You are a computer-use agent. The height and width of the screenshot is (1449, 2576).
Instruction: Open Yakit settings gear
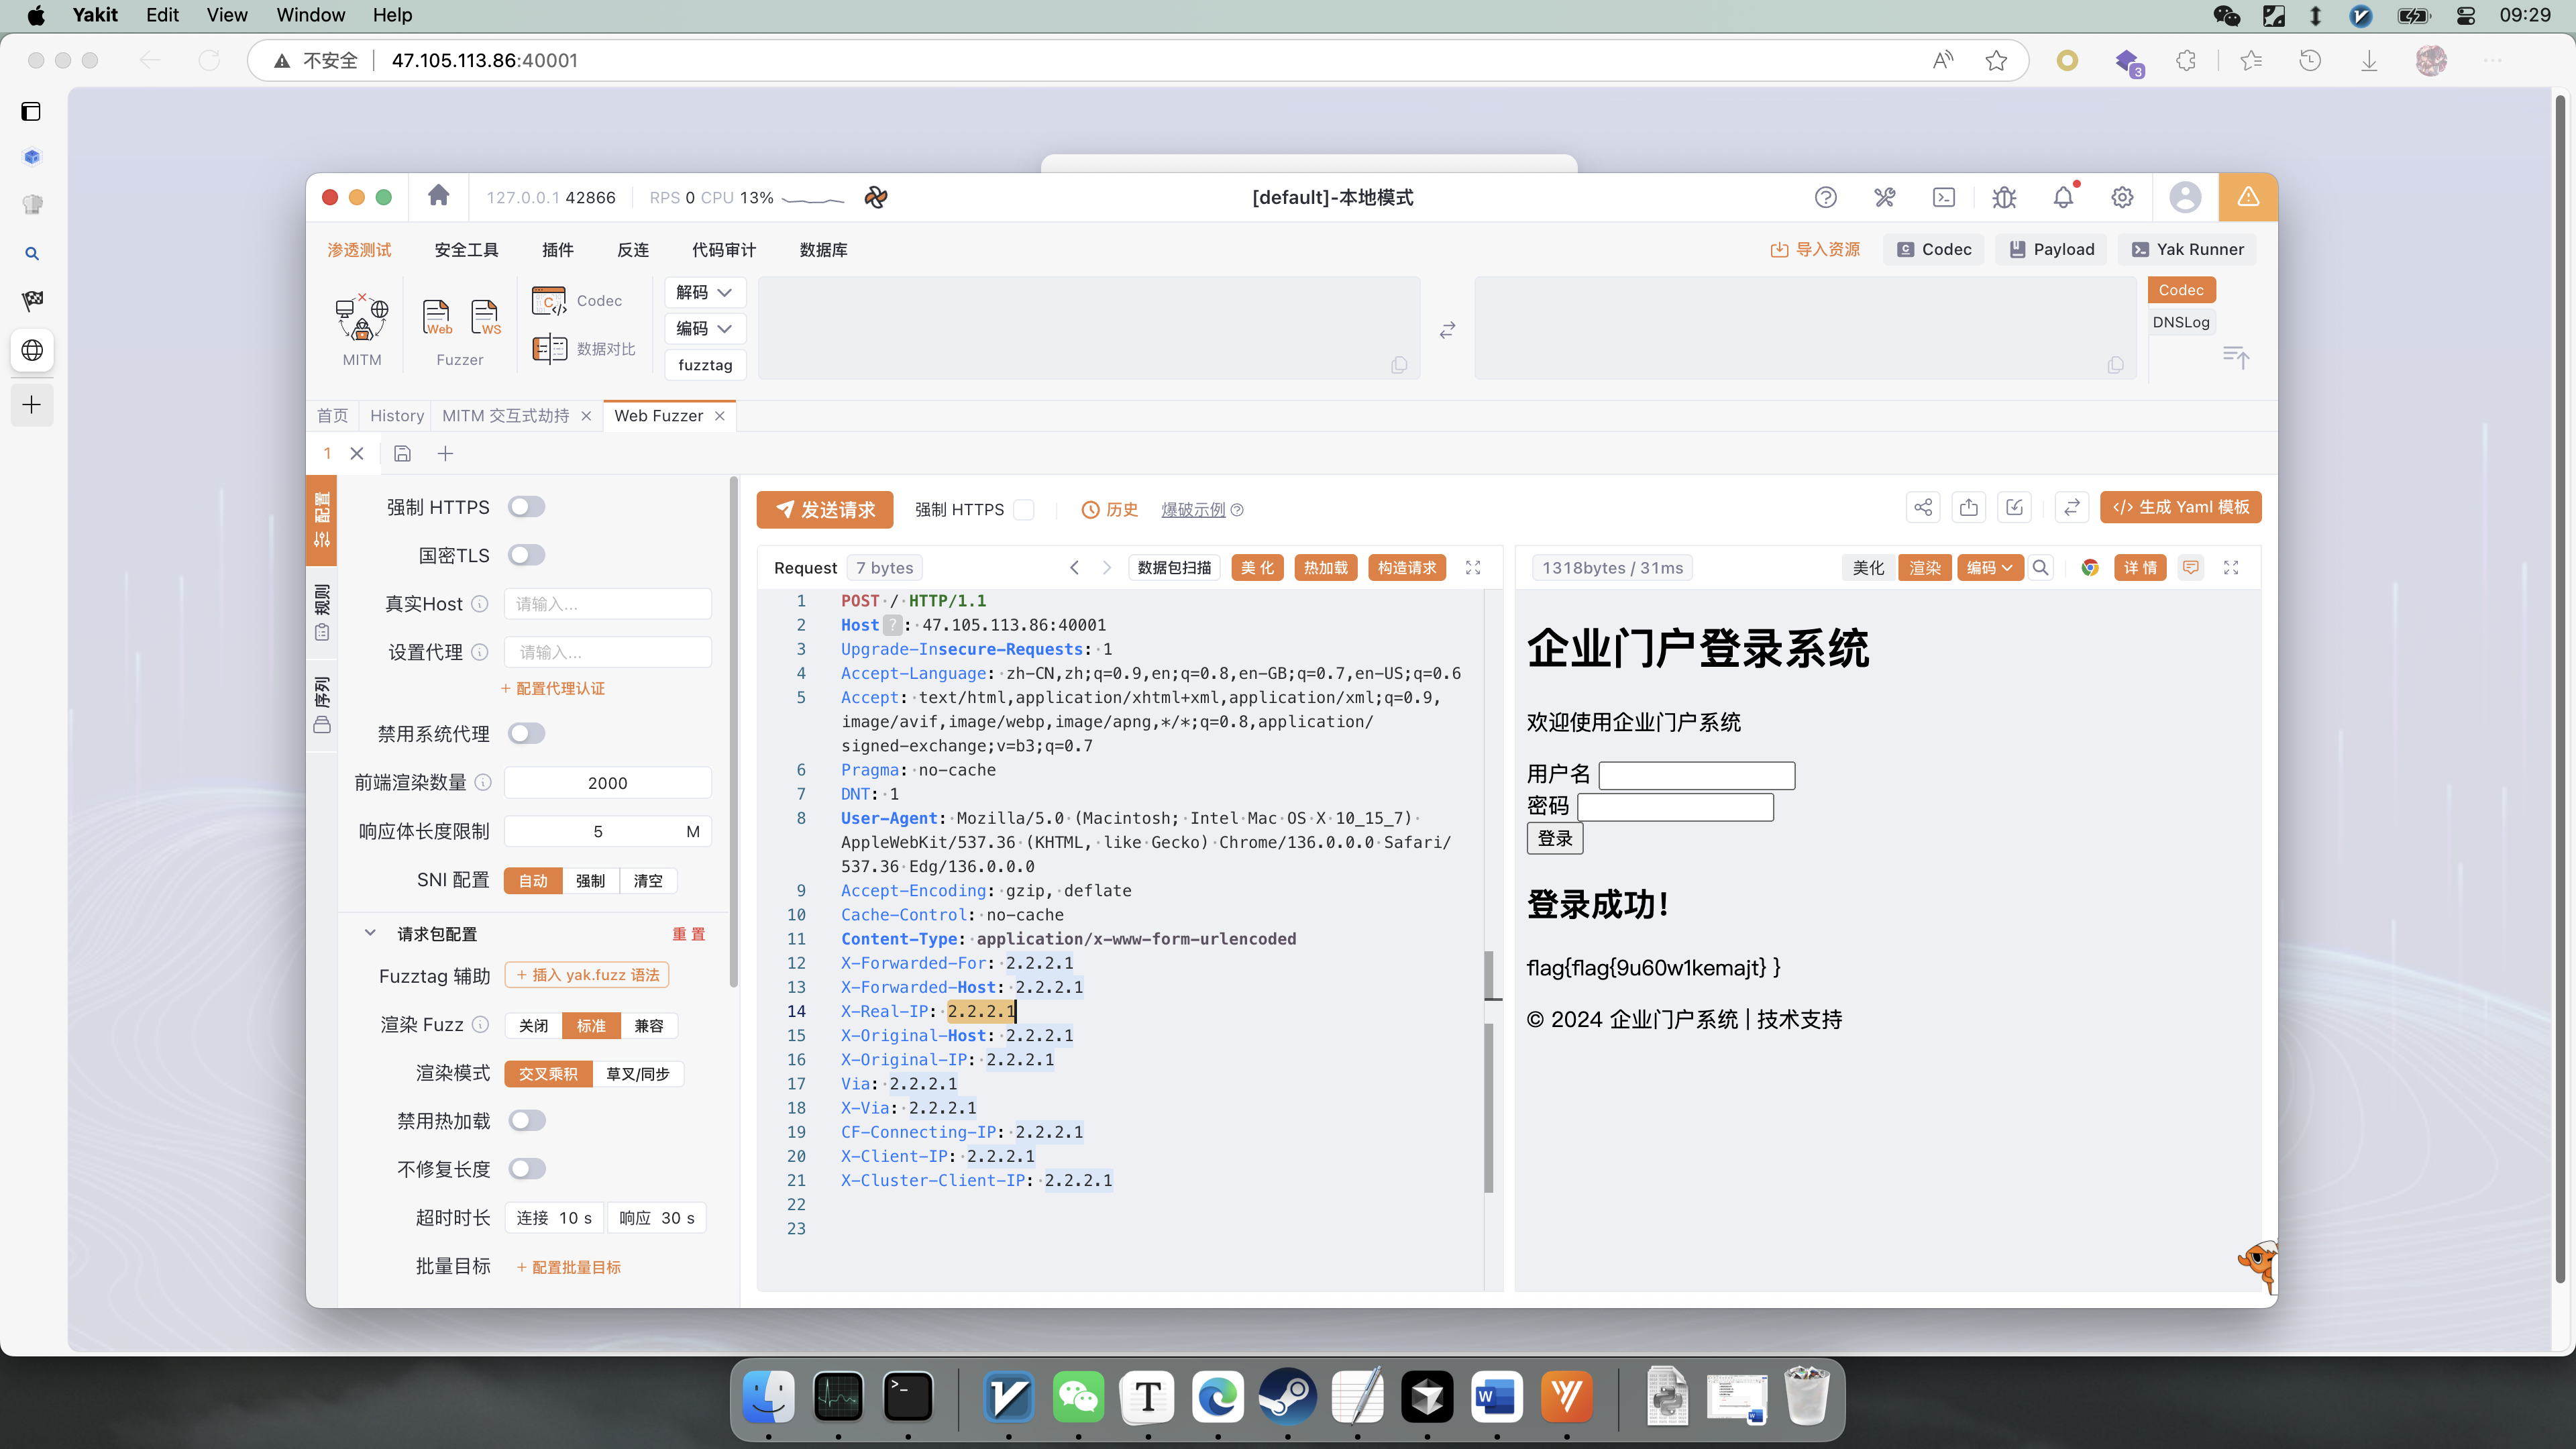click(2122, 197)
